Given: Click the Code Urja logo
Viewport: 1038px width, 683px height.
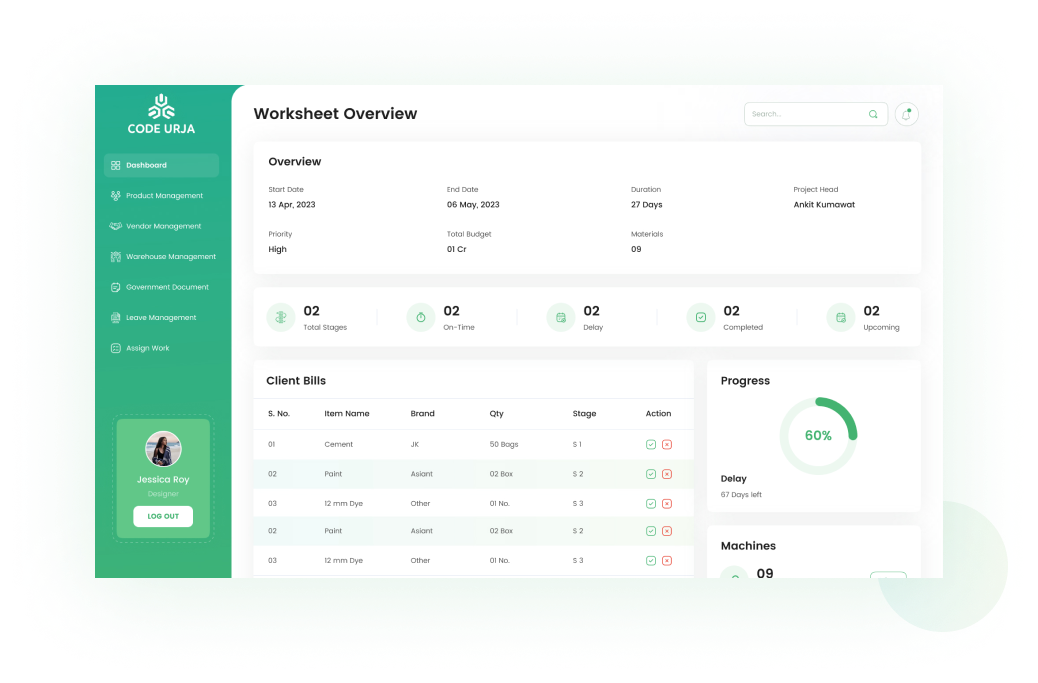Looking at the screenshot, I should [x=161, y=113].
